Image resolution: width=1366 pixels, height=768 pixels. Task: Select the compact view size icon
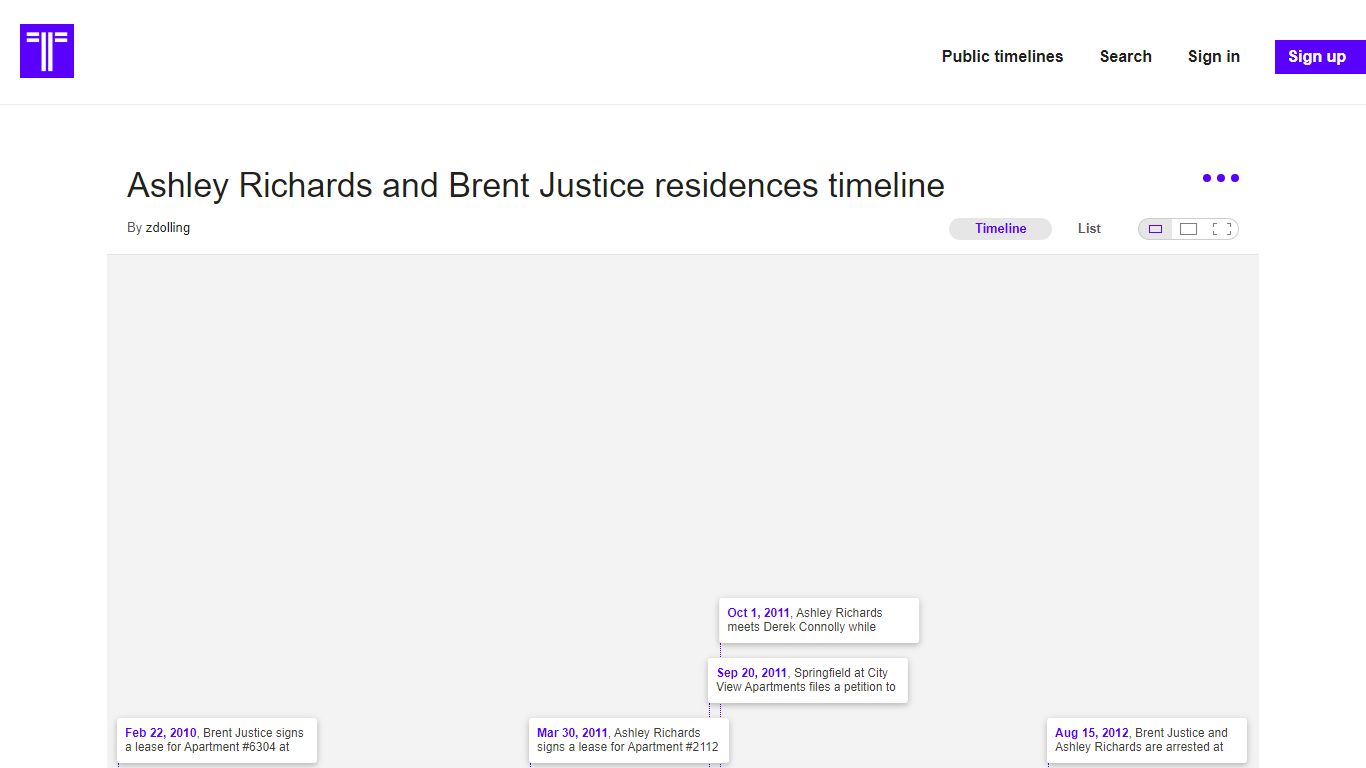pyautogui.click(x=1155, y=229)
